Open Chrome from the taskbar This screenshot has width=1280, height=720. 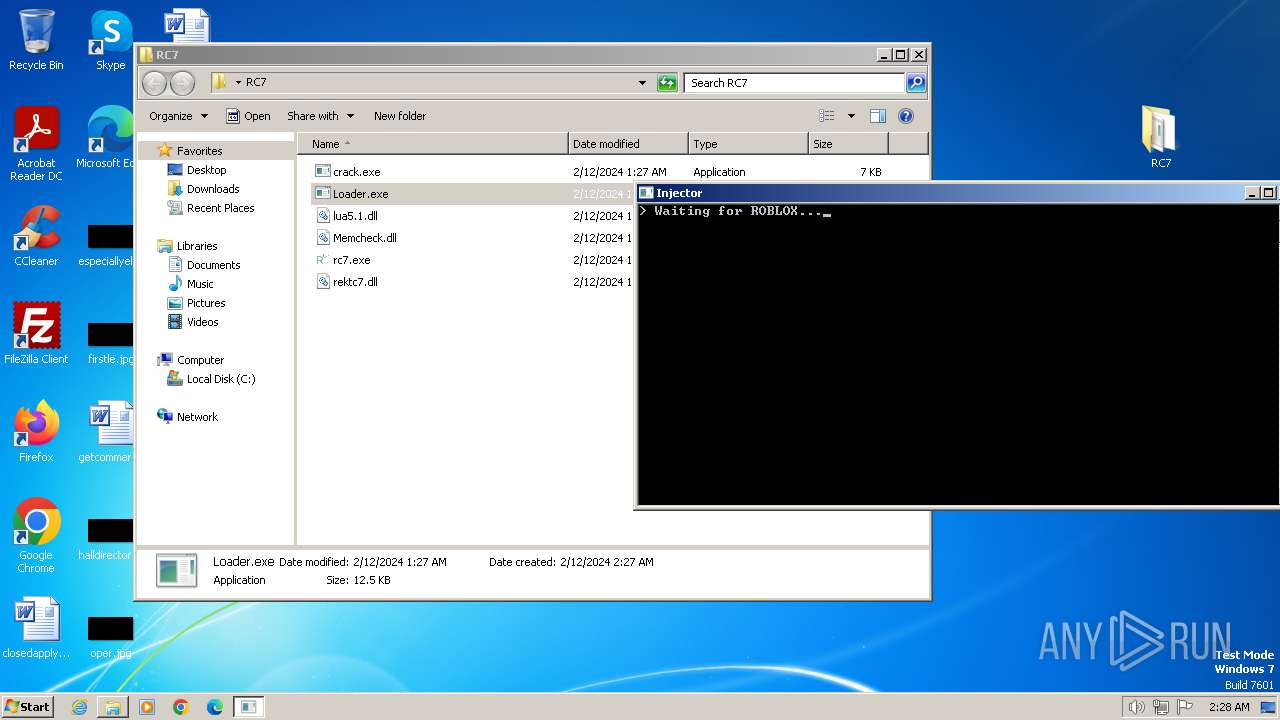click(x=181, y=707)
